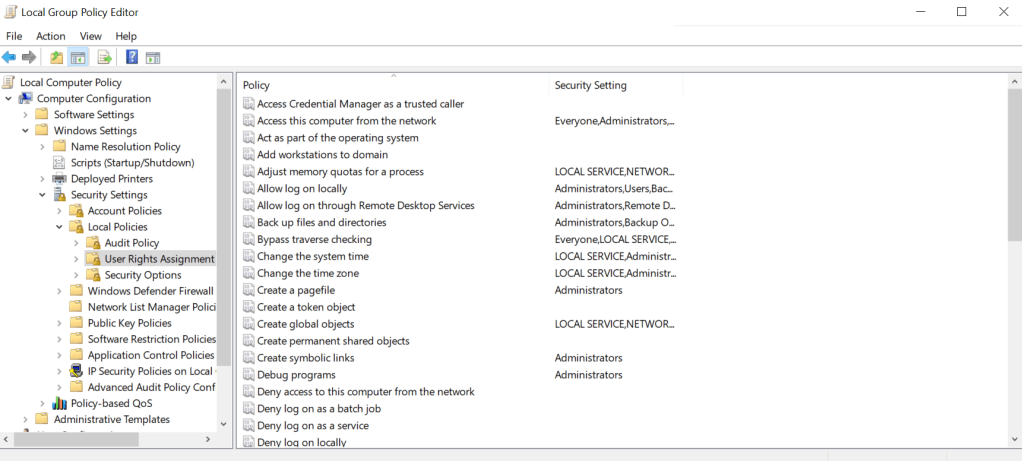Viewport: 1022px width, 461px height.
Task: Click the Export List toolbar icon
Action: tap(104, 58)
